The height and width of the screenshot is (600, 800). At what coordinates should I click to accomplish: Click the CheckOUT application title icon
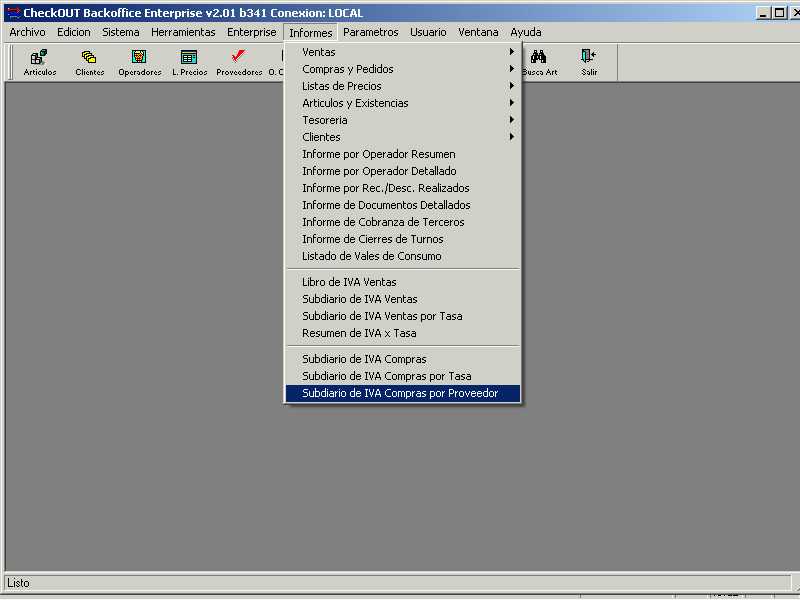(13, 13)
